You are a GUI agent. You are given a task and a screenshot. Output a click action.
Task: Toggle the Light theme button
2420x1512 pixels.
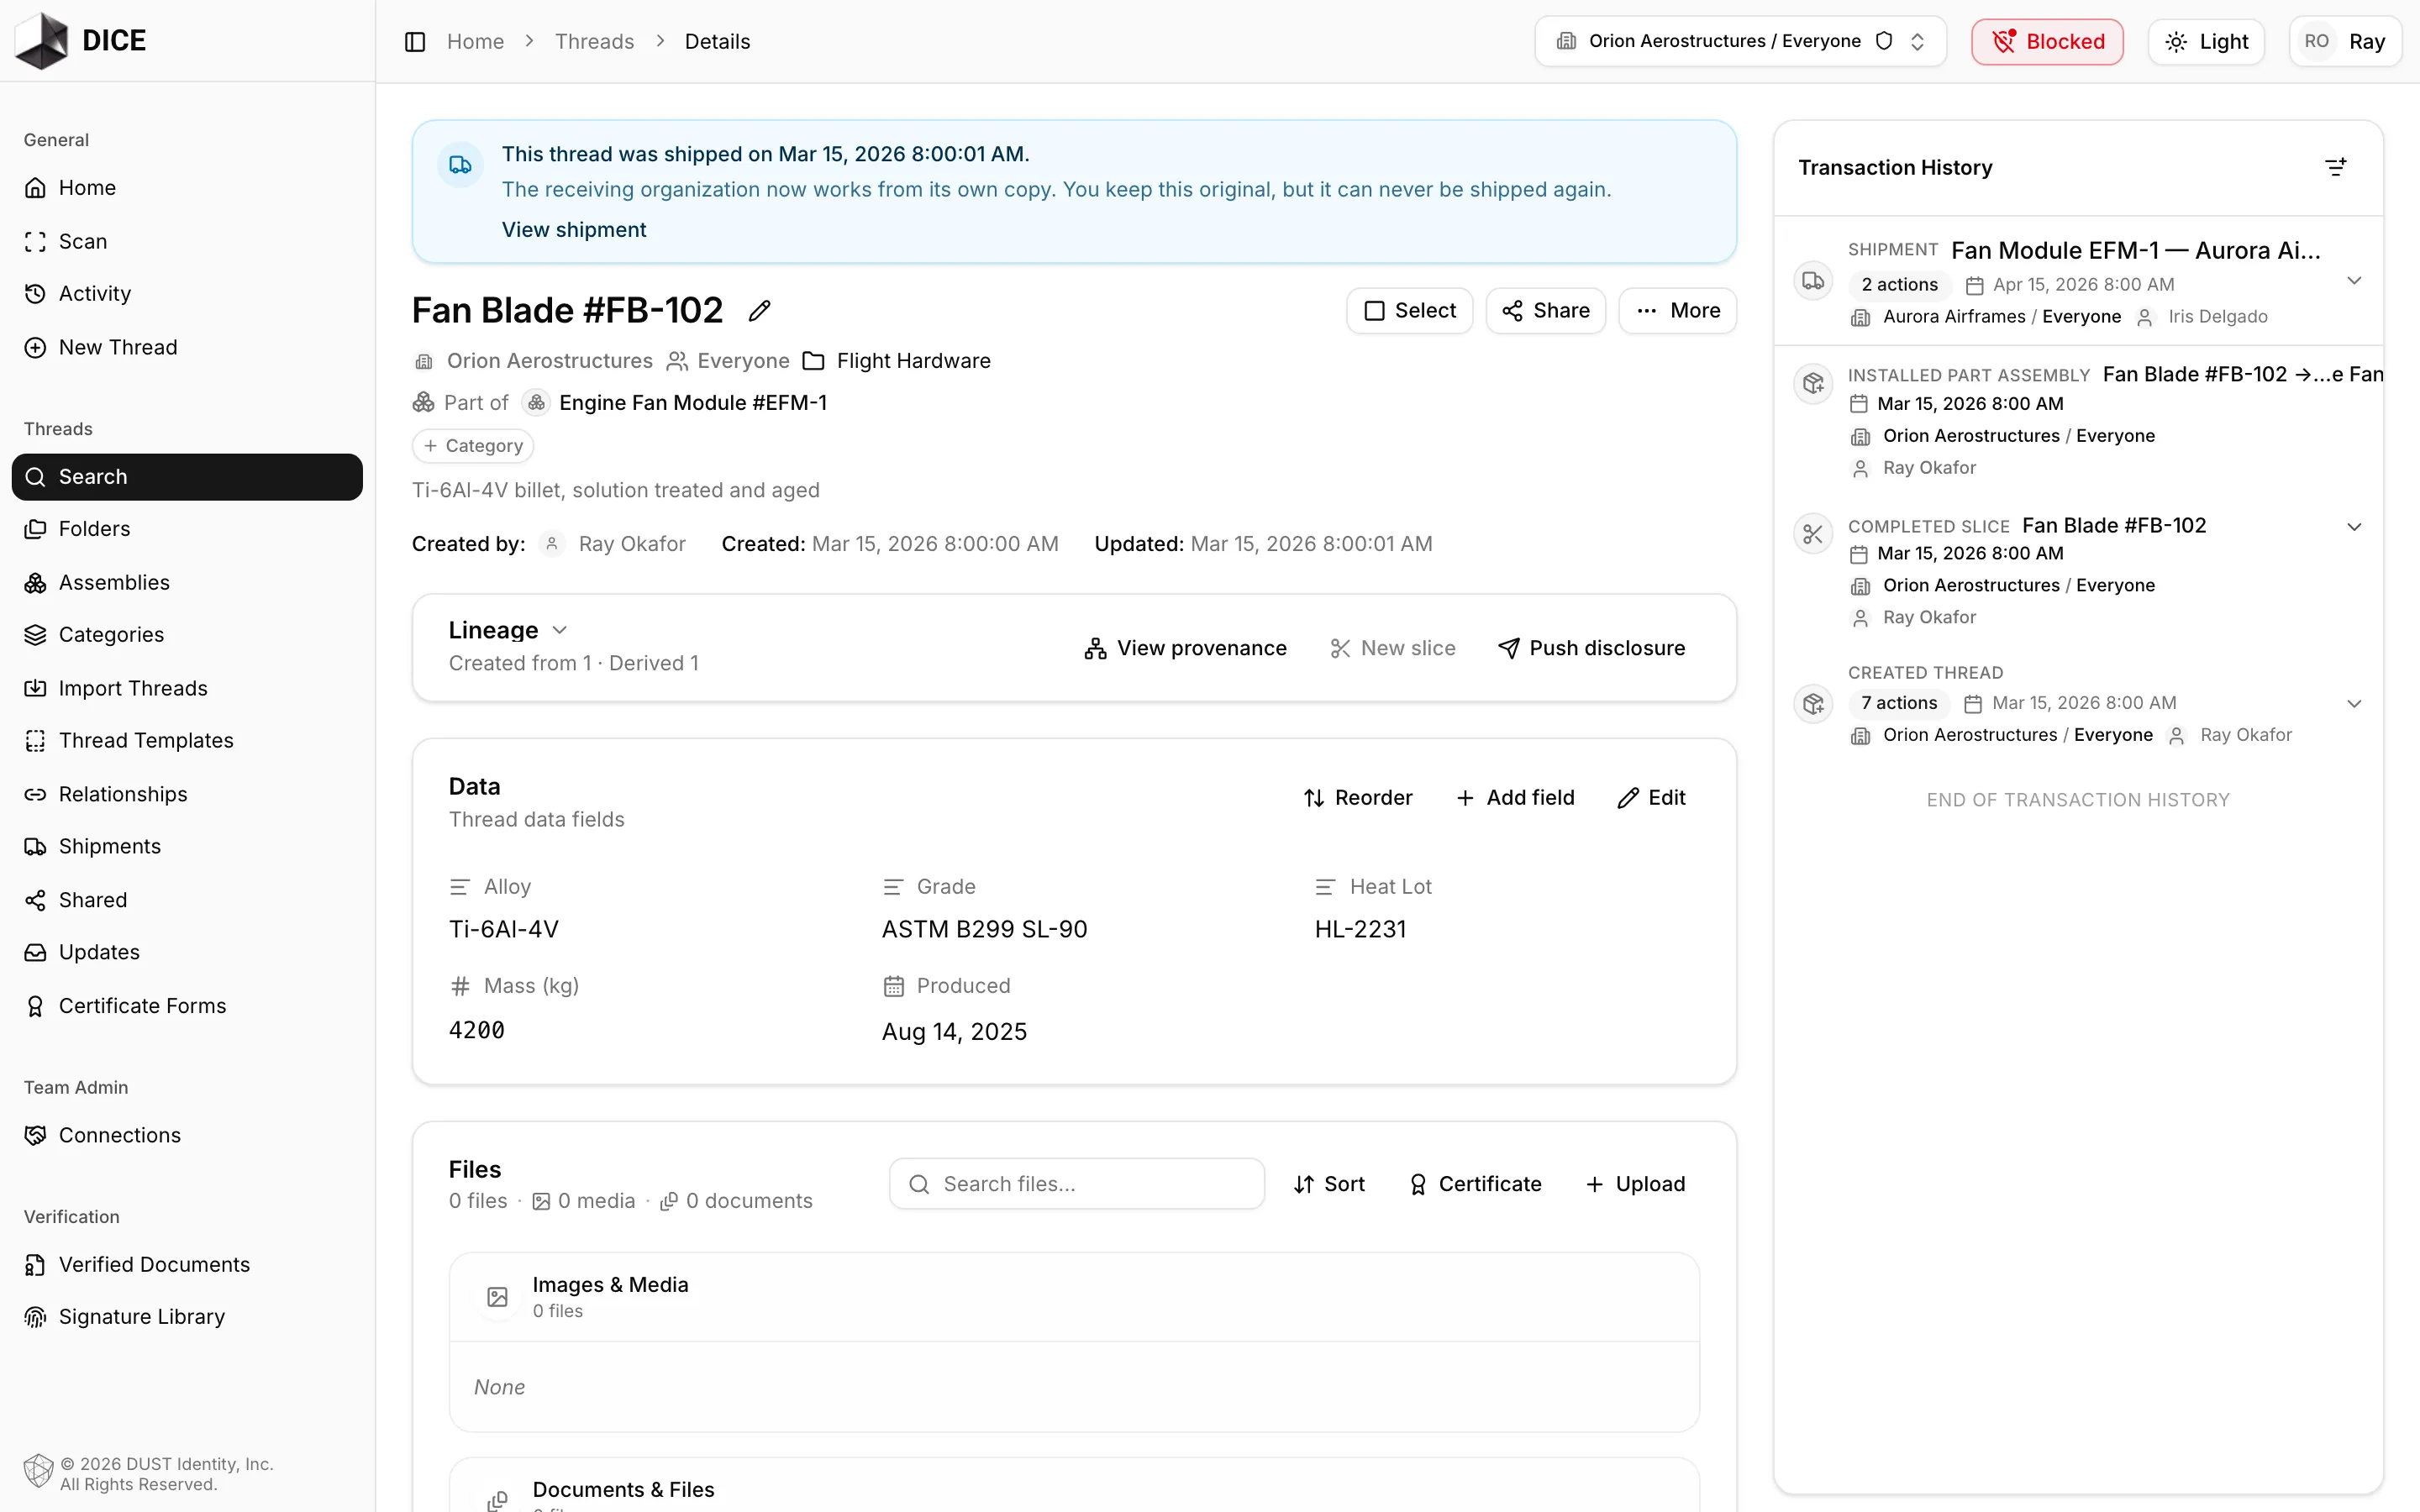tap(2206, 41)
